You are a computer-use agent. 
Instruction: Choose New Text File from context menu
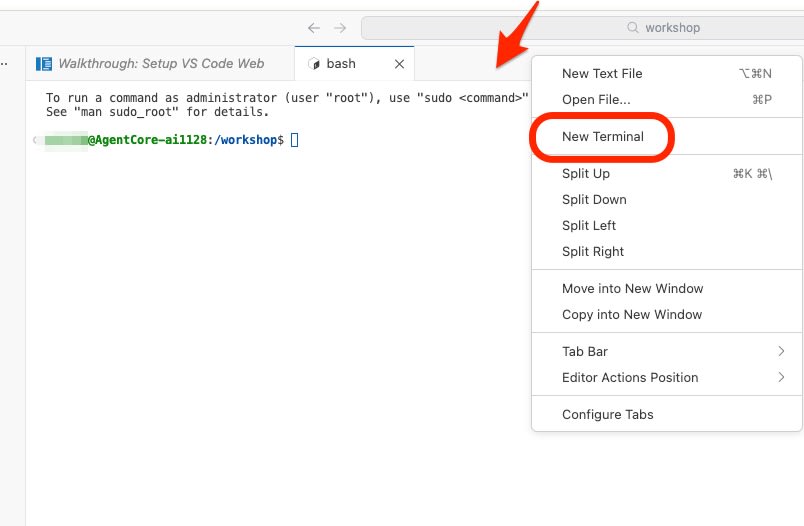coord(602,73)
